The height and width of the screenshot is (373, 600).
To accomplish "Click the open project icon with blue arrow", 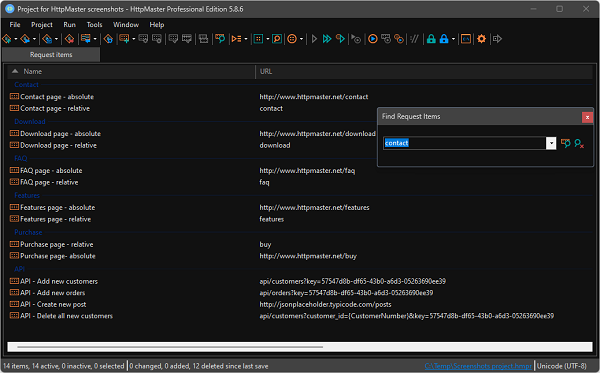I will [25, 39].
